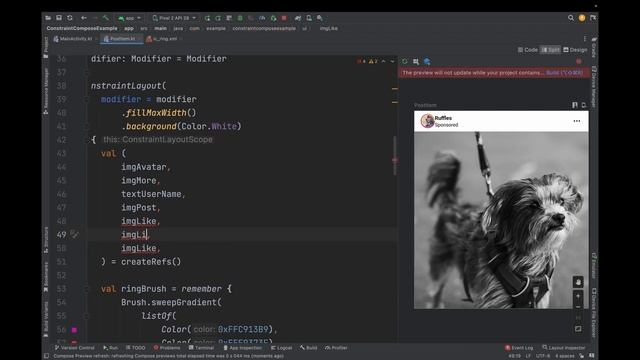Click the Sync/reload icon in toolbar
The height and width of the screenshot is (360, 640).
click(x=70, y=18)
